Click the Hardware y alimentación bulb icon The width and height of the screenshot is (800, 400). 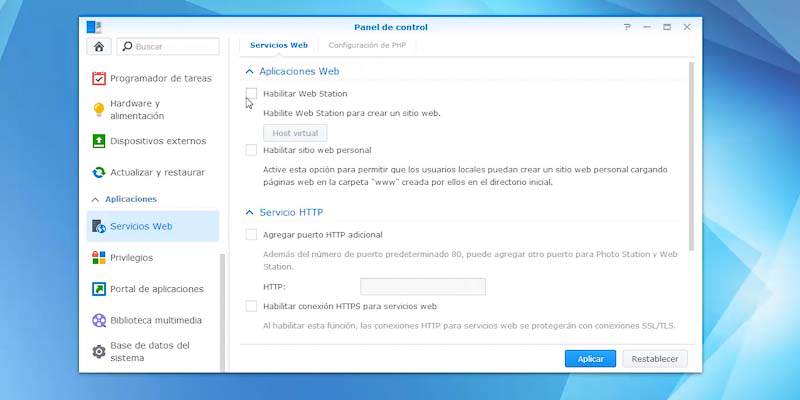click(x=98, y=109)
